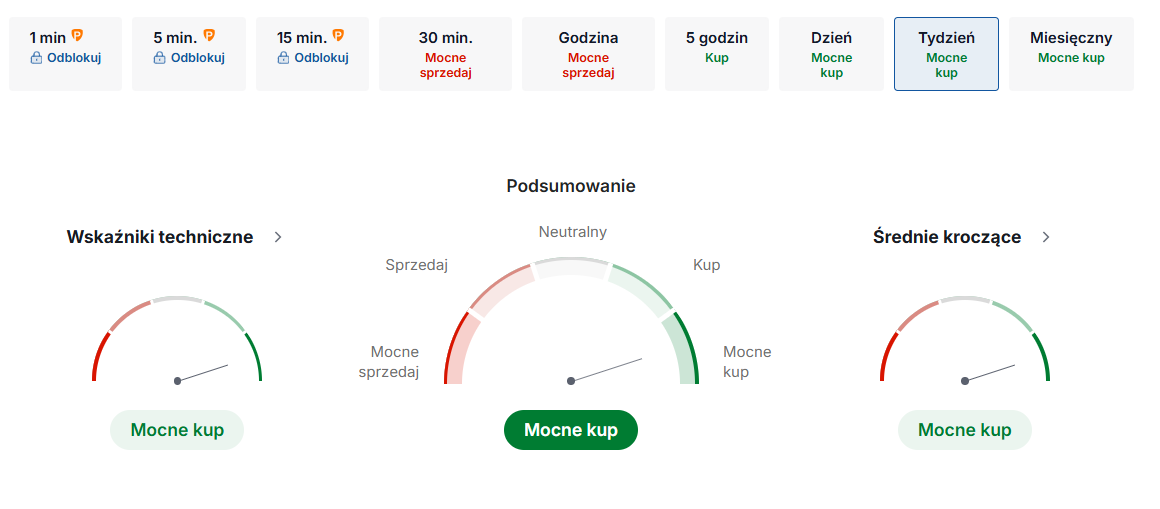Click the dark green Mocne kup summary button

[x=570, y=430]
